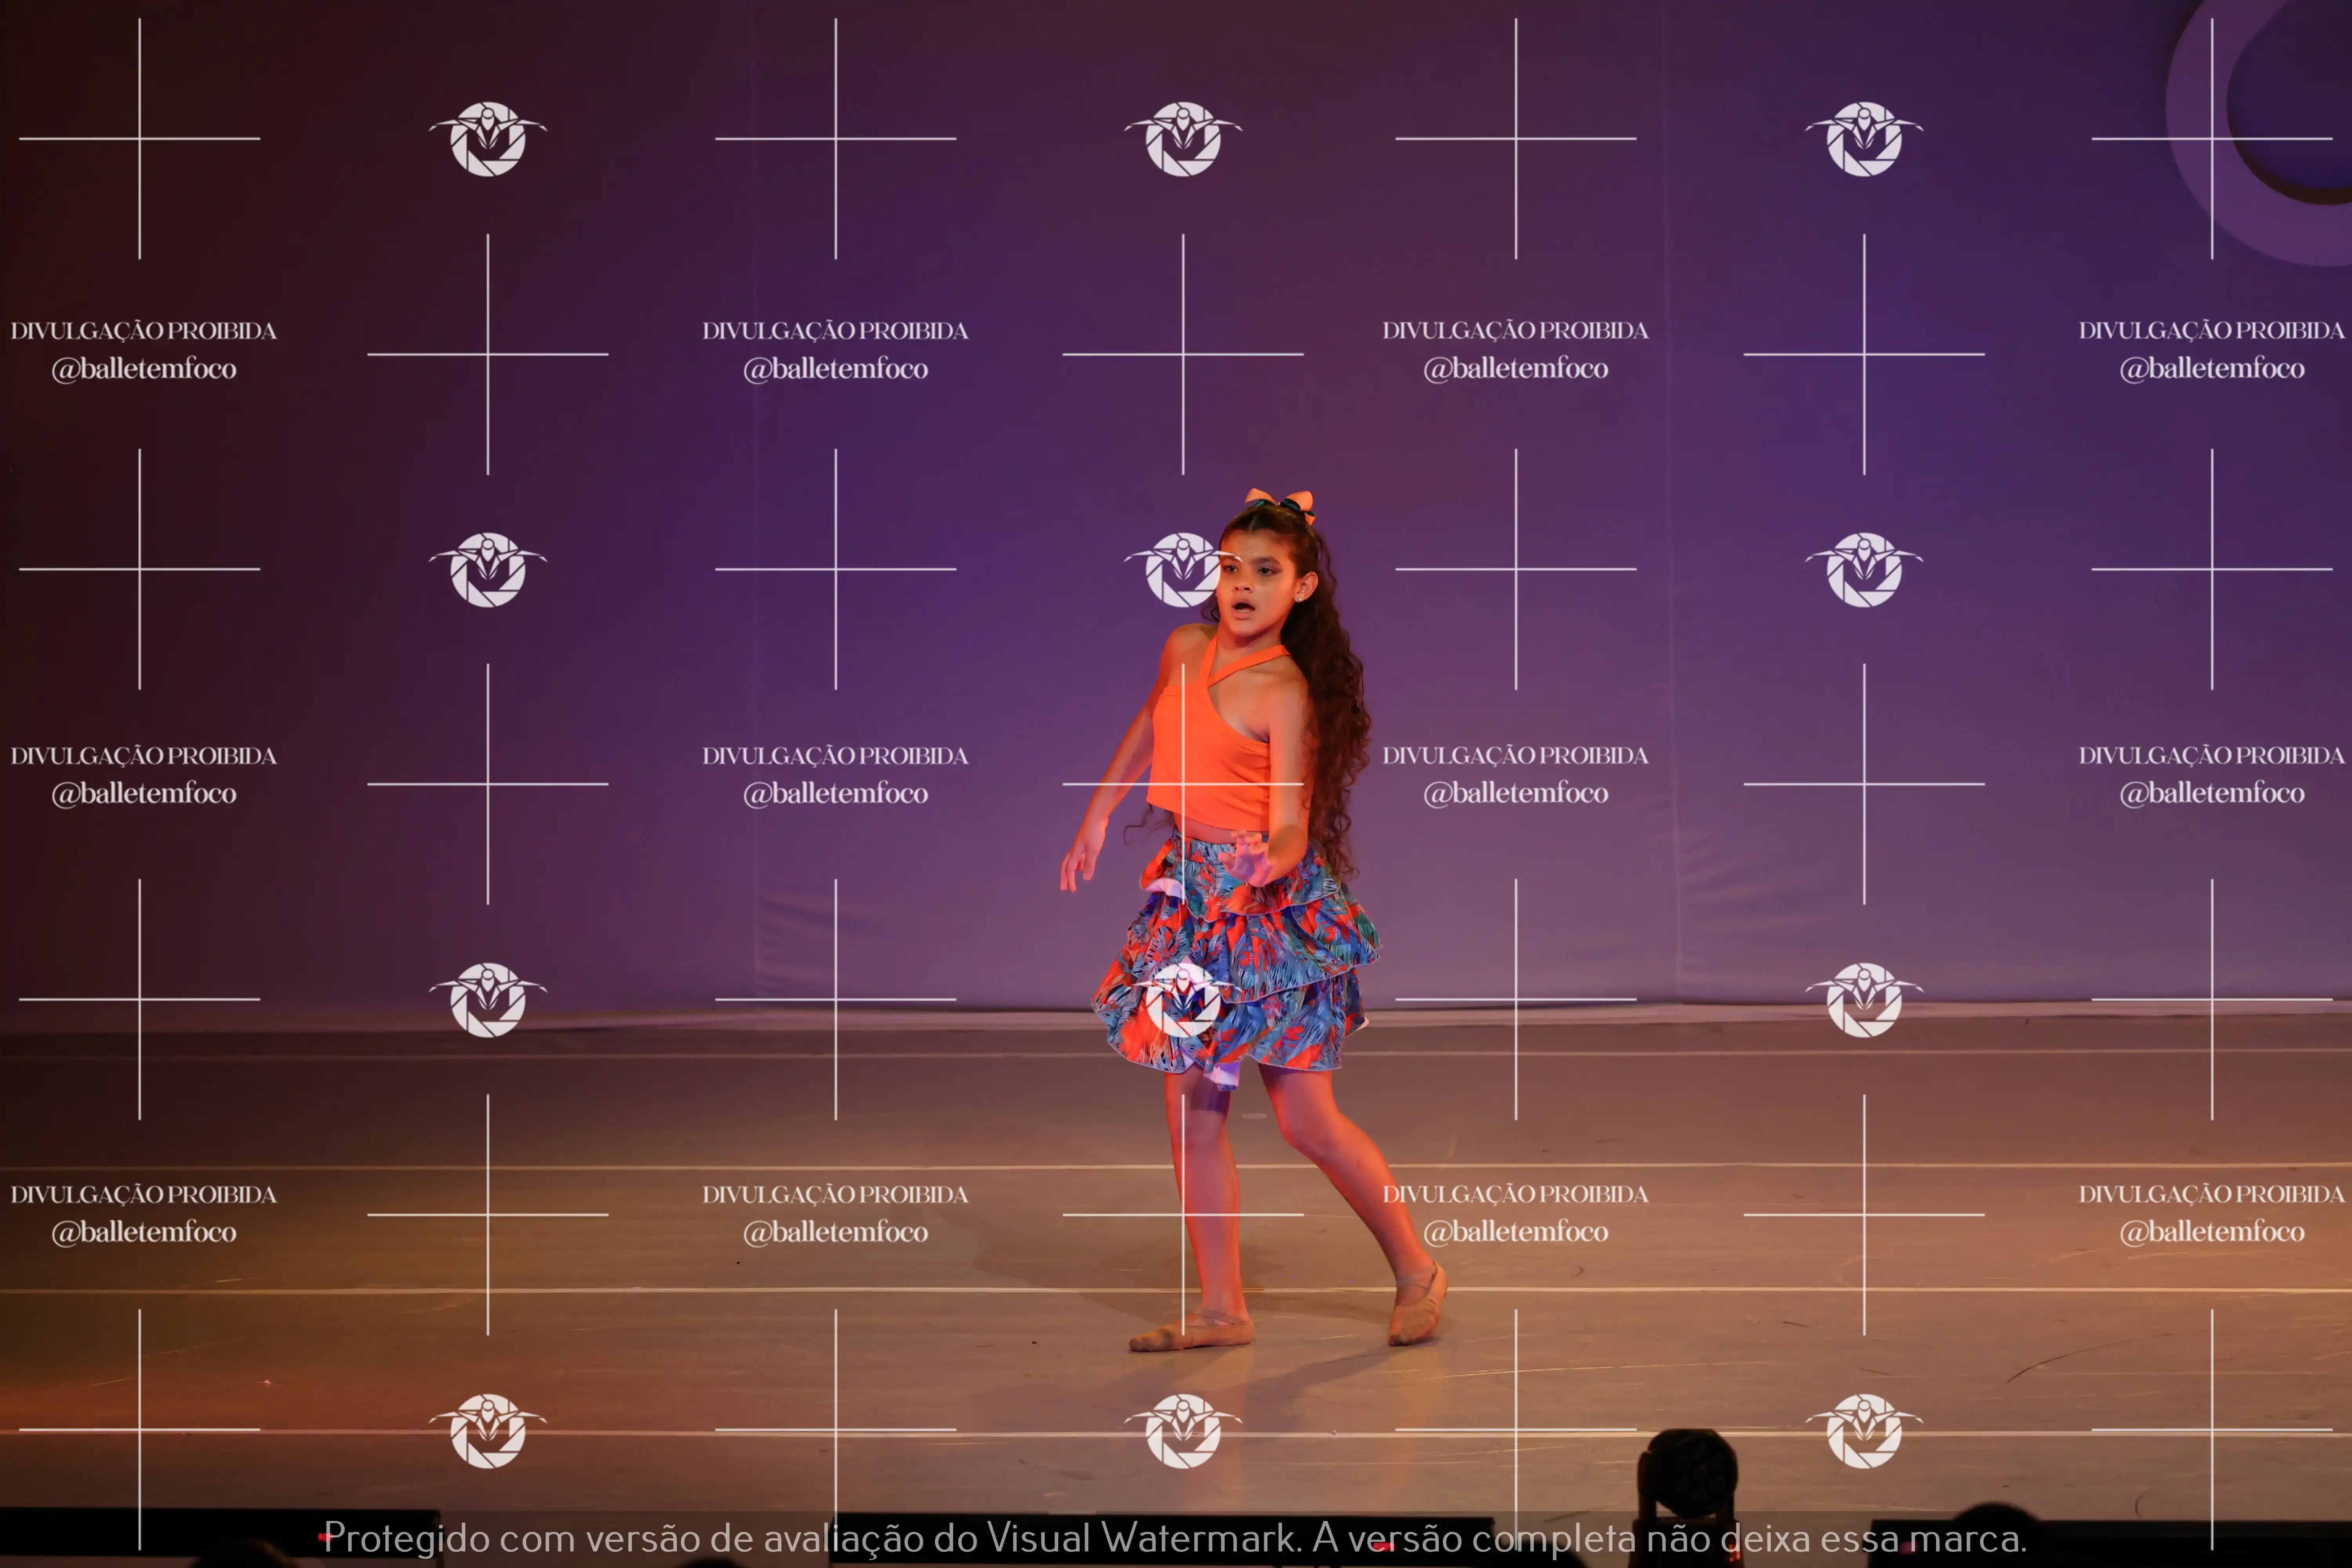
Task: Click the top-left 'DIVULGAÇÃO PROIBIDA' text
Action: click(x=144, y=331)
